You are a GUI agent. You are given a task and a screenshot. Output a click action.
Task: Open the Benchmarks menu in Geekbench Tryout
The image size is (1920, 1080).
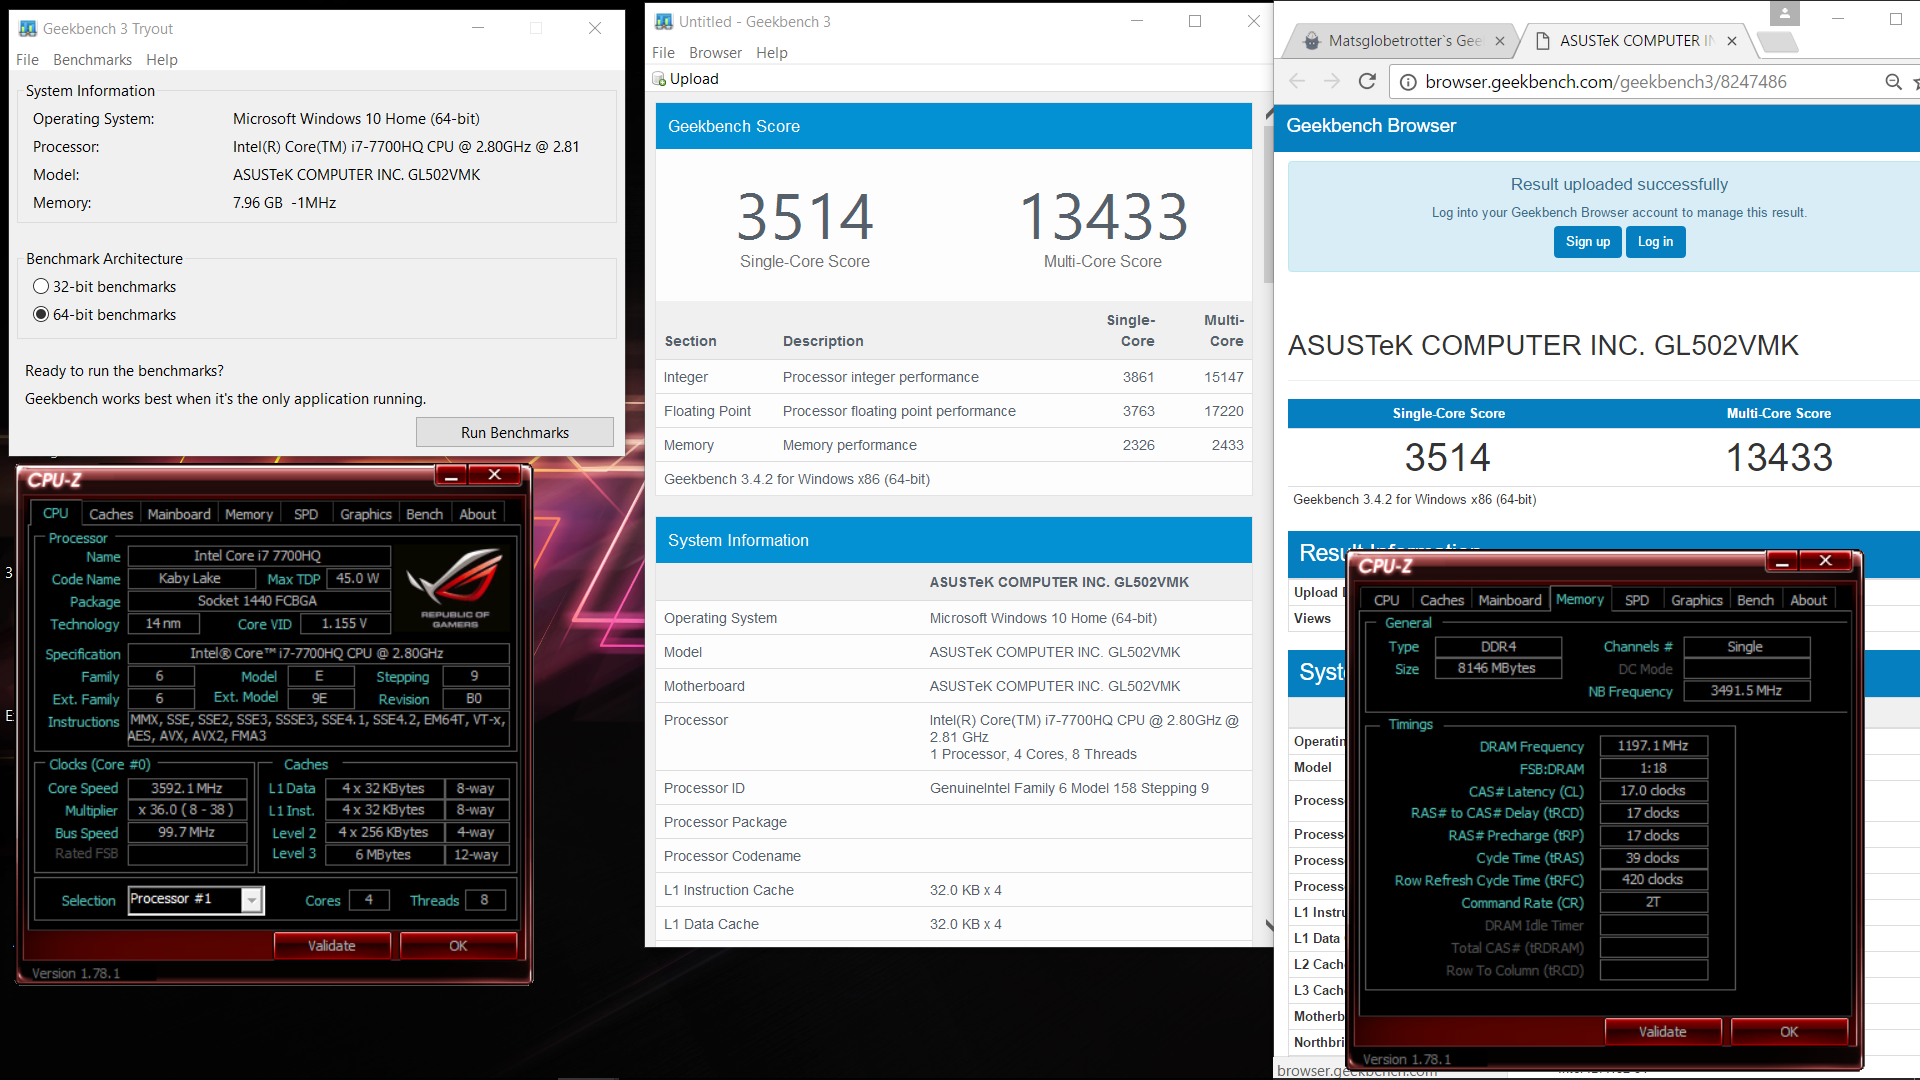[x=92, y=60]
